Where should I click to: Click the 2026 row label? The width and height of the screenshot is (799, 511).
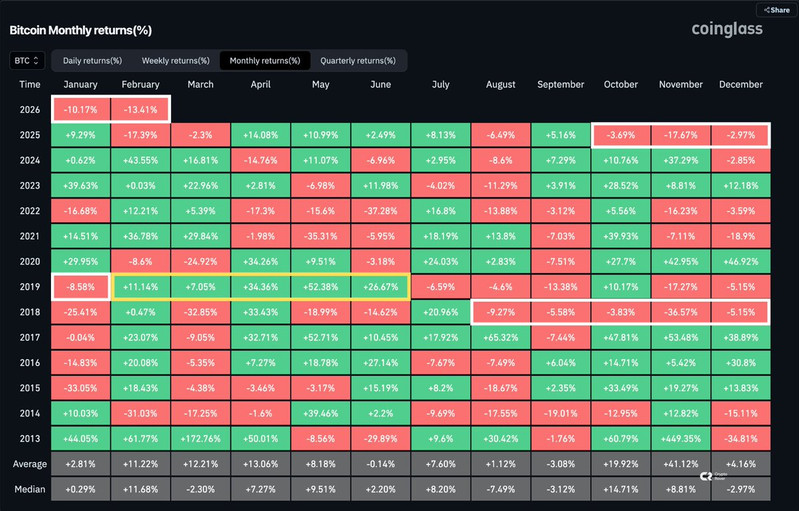click(30, 109)
